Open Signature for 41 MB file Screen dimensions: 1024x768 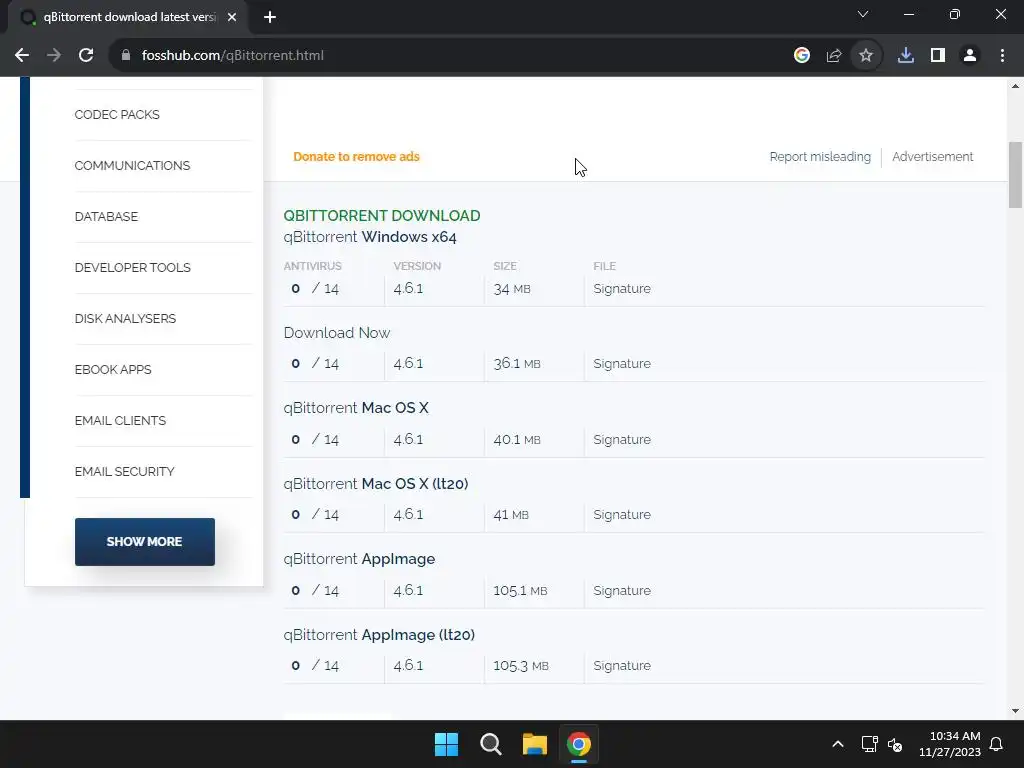tap(622, 515)
